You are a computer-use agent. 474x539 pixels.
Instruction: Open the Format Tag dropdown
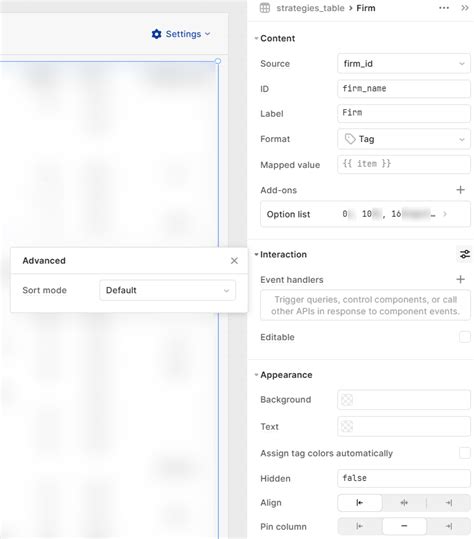[x=404, y=139]
